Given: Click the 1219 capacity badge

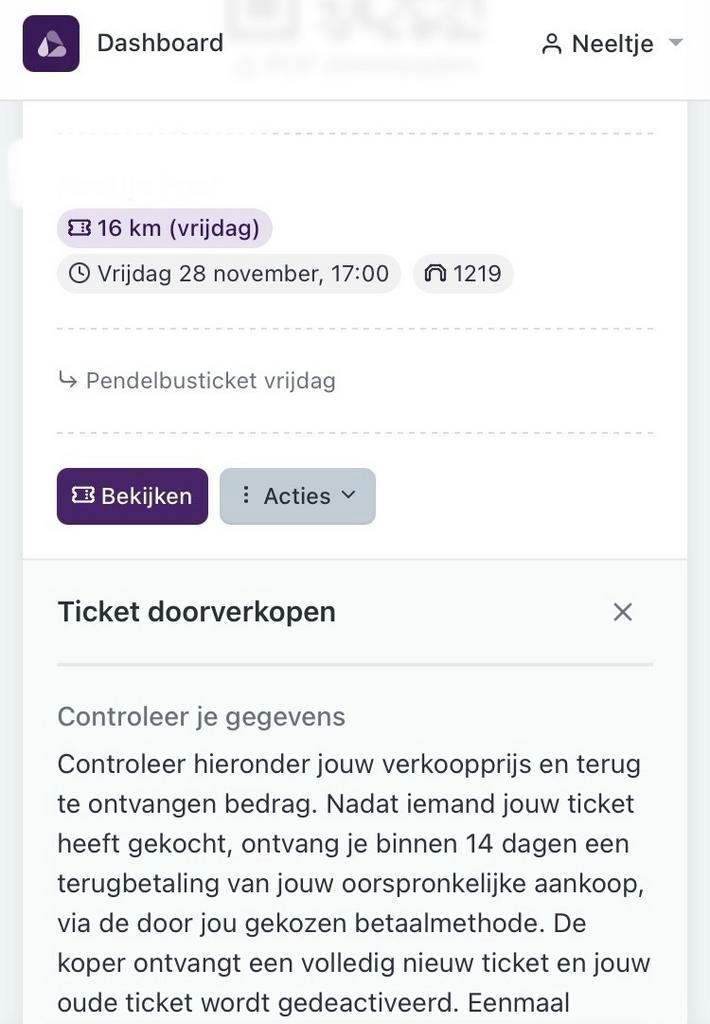Looking at the screenshot, I should click(462, 272).
